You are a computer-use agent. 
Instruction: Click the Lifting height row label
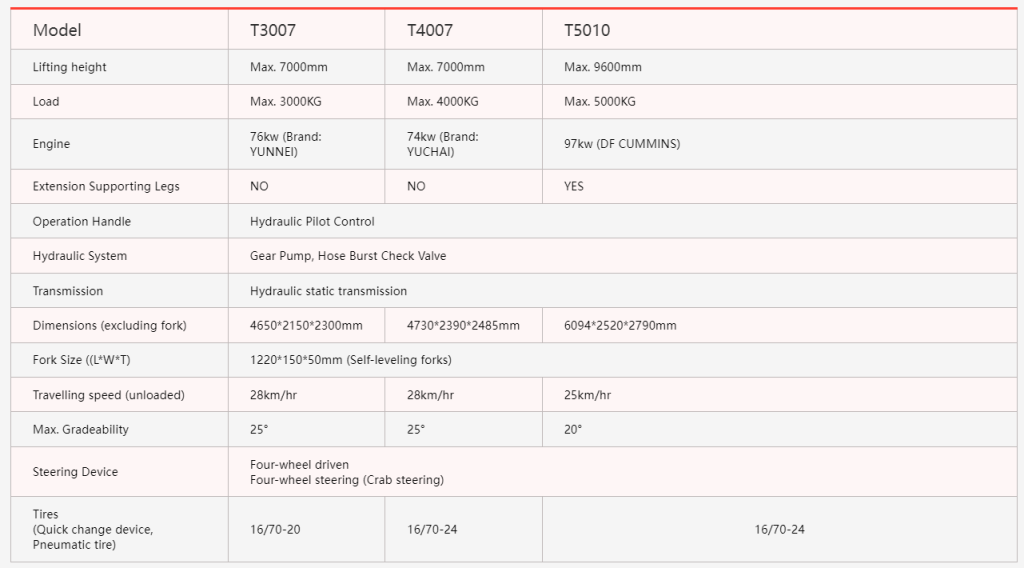point(69,67)
